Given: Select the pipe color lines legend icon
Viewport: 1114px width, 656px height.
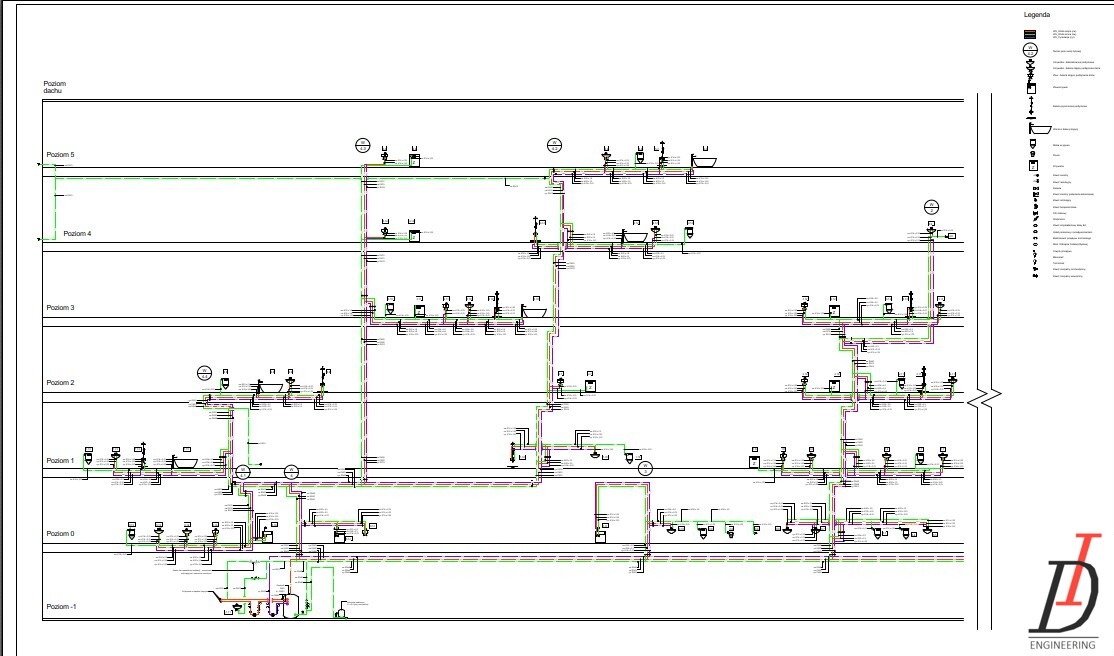Looking at the screenshot, I should point(1029,34).
